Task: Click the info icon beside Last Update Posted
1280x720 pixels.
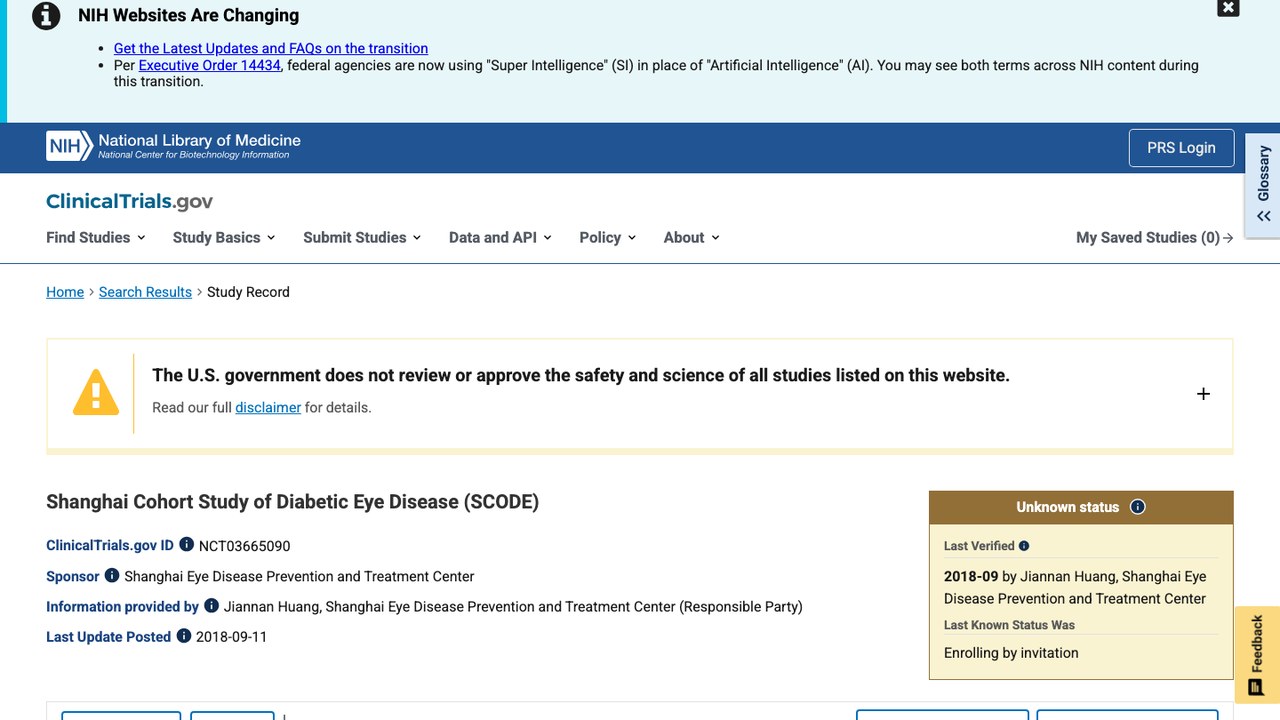Action: pos(184,635)
